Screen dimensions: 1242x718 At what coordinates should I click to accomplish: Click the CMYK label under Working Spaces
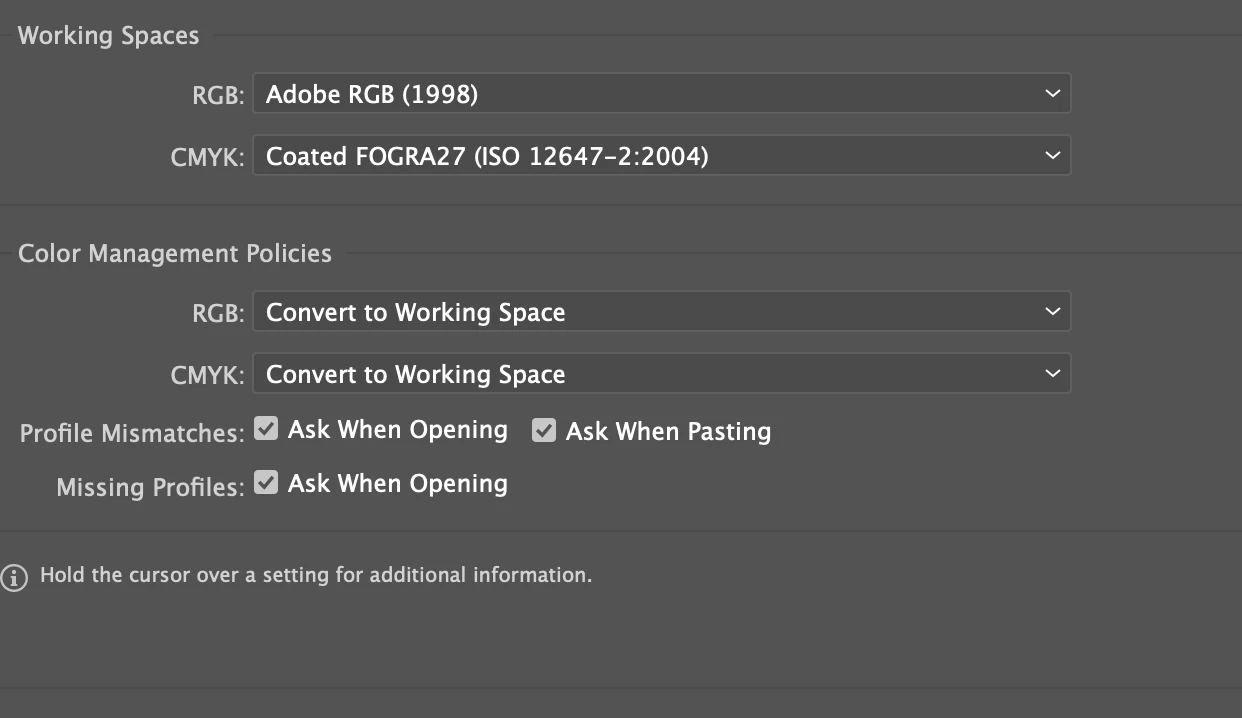[x=208, y=158]
